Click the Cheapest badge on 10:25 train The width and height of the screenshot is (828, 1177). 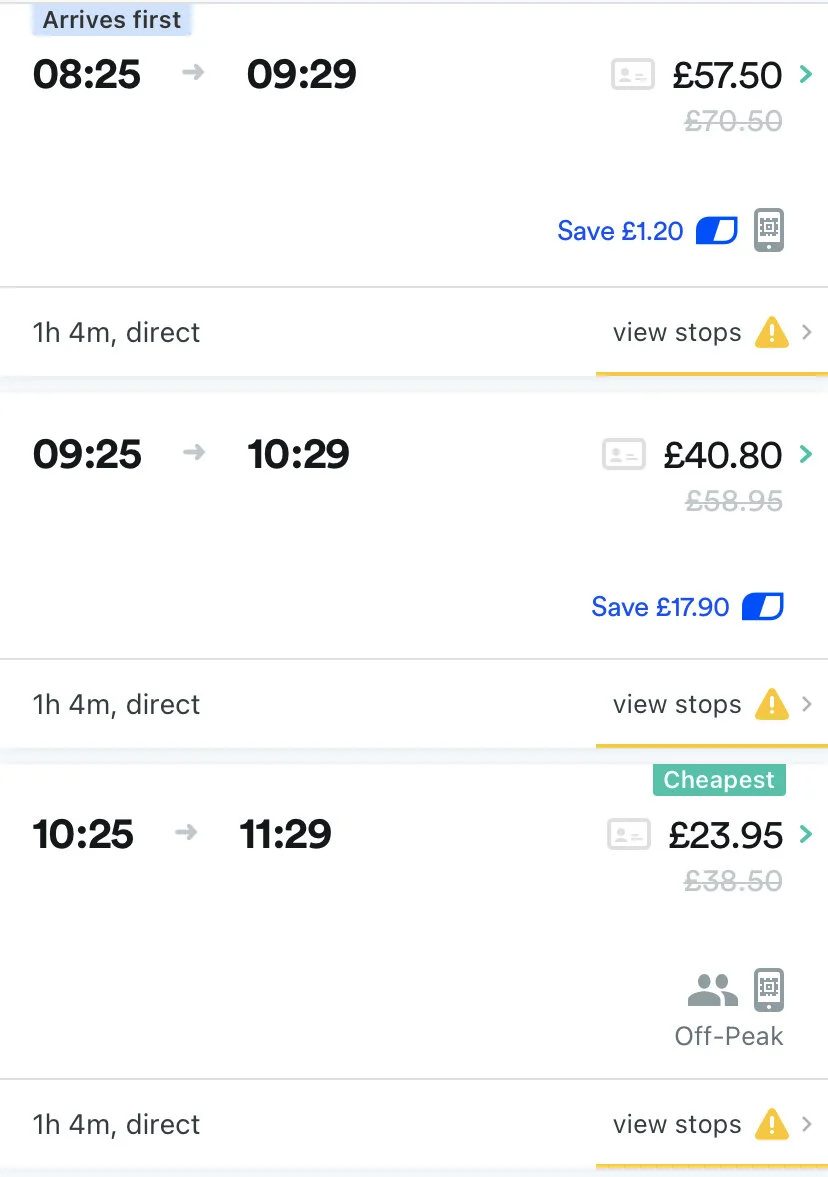(719, 780)
